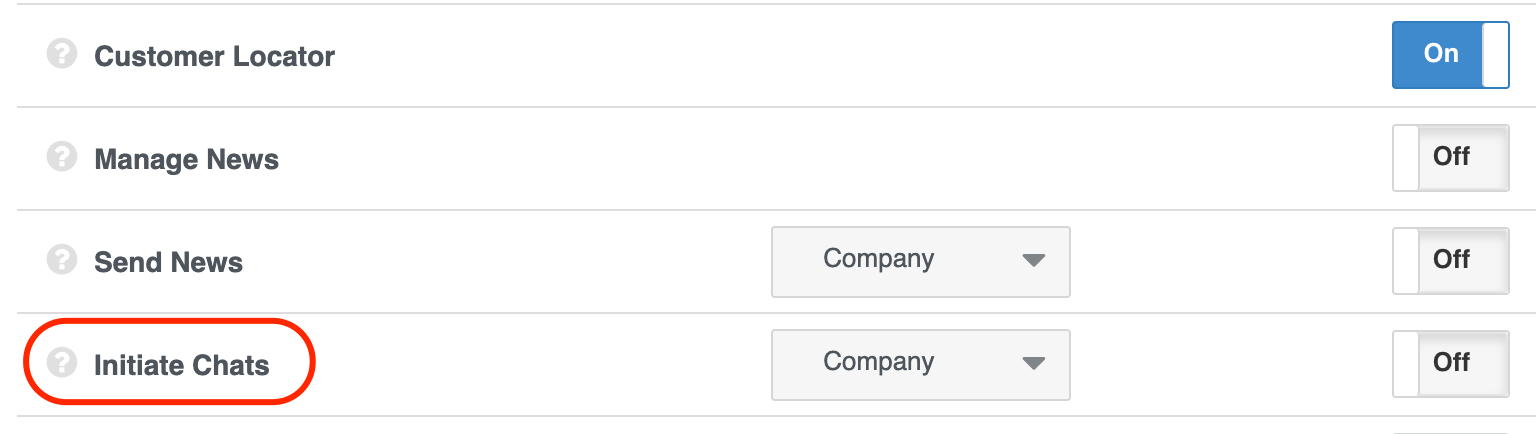Select the circled Initiate Chats label

pos(181,365)
